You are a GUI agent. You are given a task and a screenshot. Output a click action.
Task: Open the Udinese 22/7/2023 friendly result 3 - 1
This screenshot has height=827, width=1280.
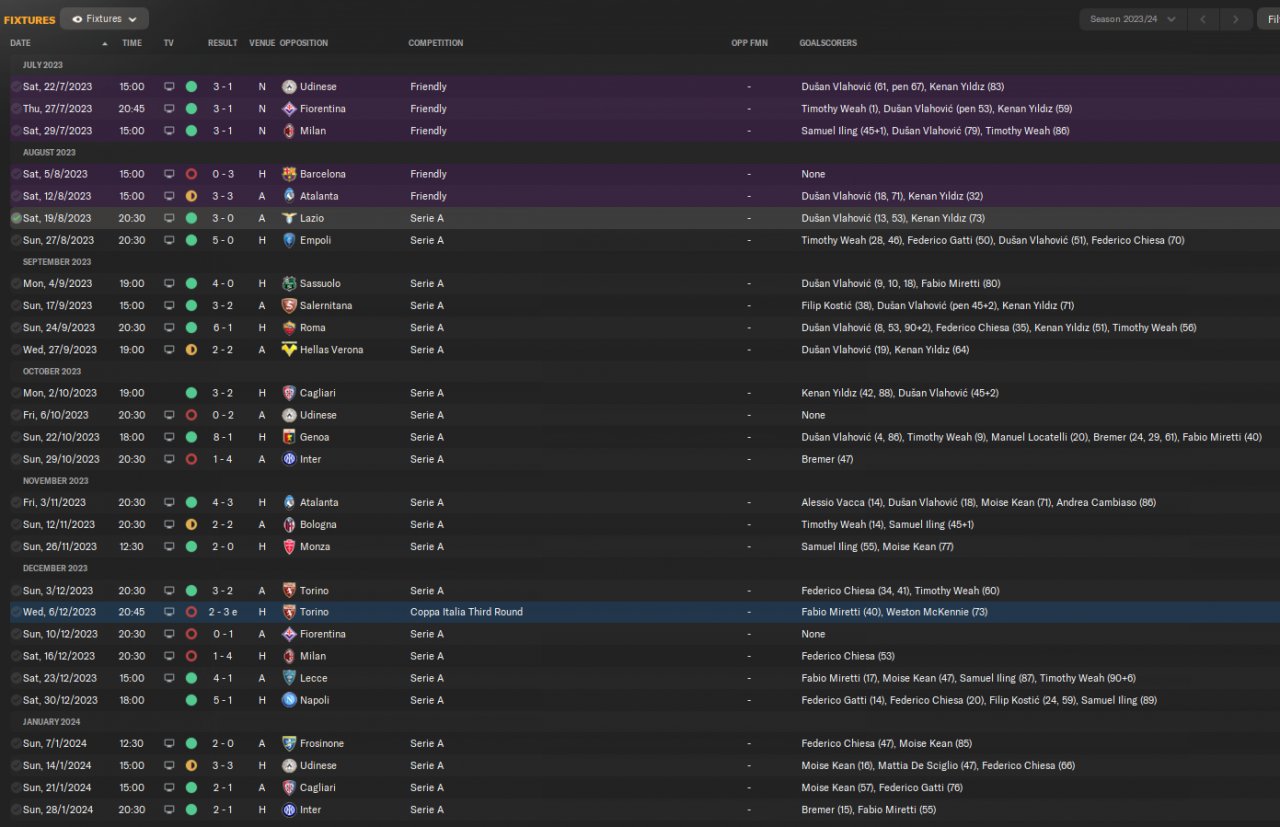tap(222, 87)
